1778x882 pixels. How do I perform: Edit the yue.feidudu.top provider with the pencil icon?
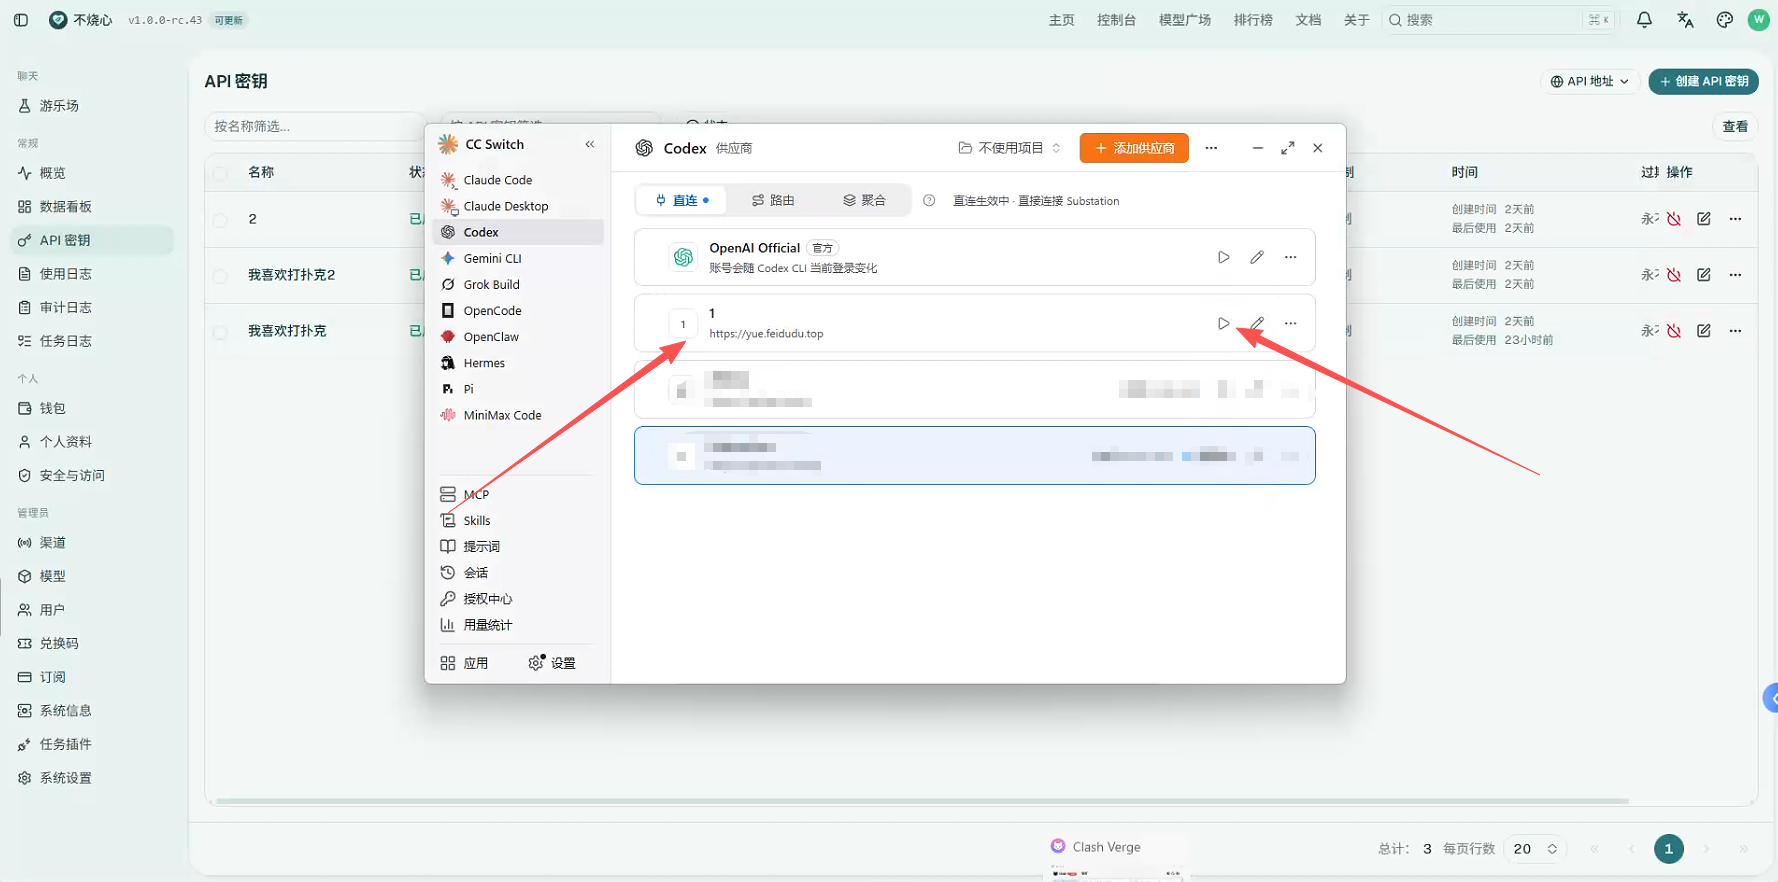[1257, 323]
